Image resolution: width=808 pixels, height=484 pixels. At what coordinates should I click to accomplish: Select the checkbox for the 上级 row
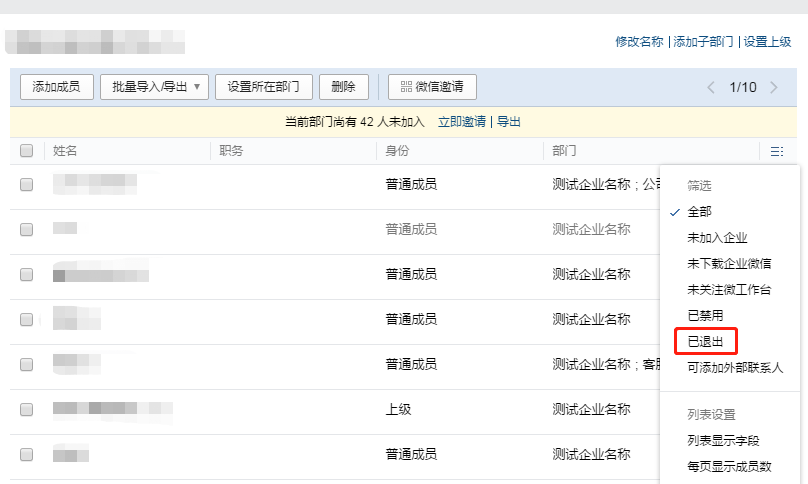pyautogui.click(x=27, y=409)
